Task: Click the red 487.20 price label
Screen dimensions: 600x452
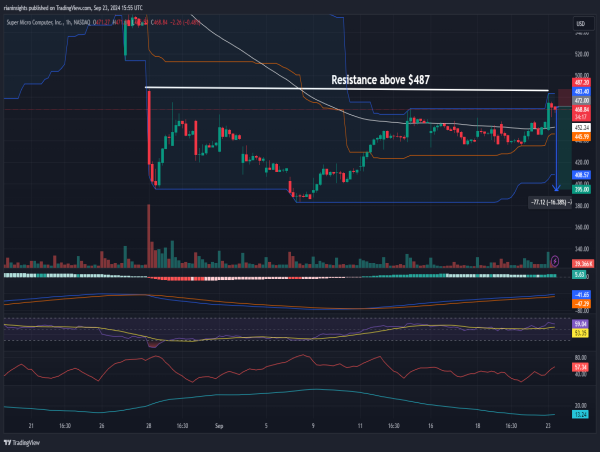Action: (x=581, y=82)
